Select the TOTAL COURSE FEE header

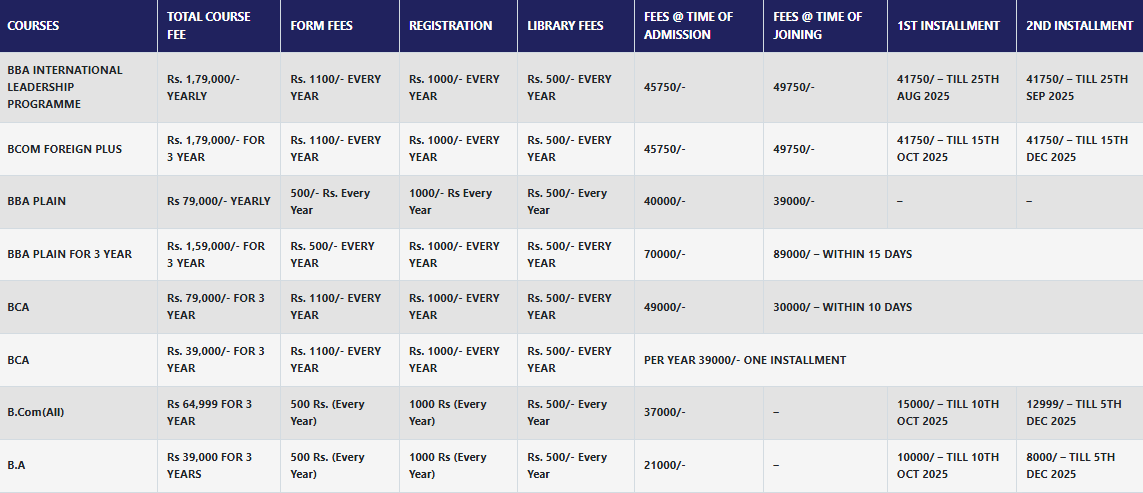(219, 26)
